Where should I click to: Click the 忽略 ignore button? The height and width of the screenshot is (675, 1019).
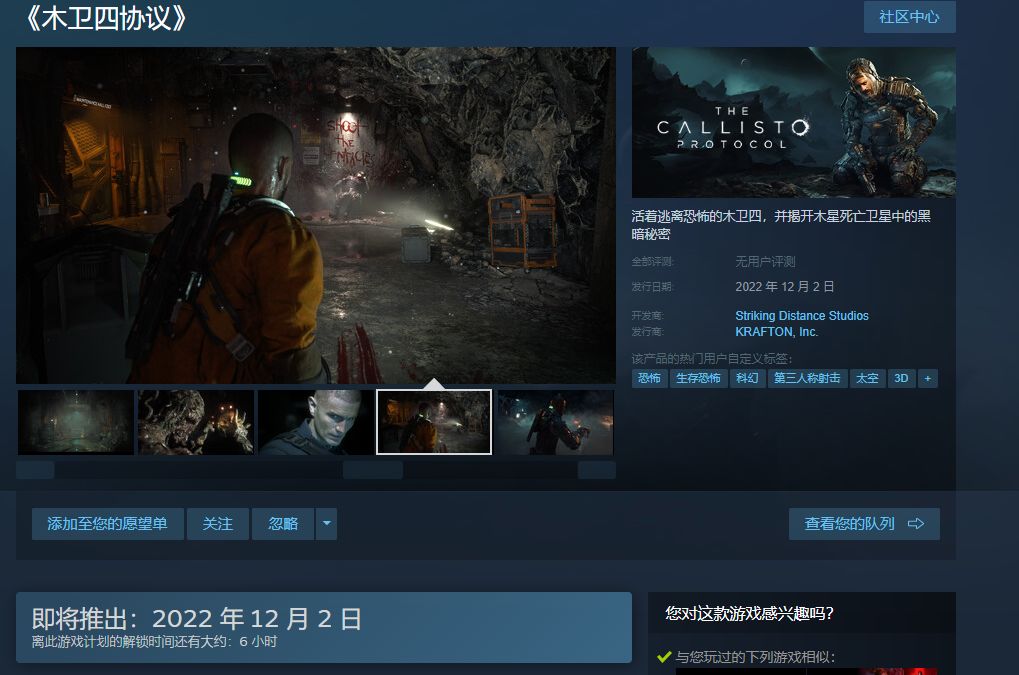283,524
